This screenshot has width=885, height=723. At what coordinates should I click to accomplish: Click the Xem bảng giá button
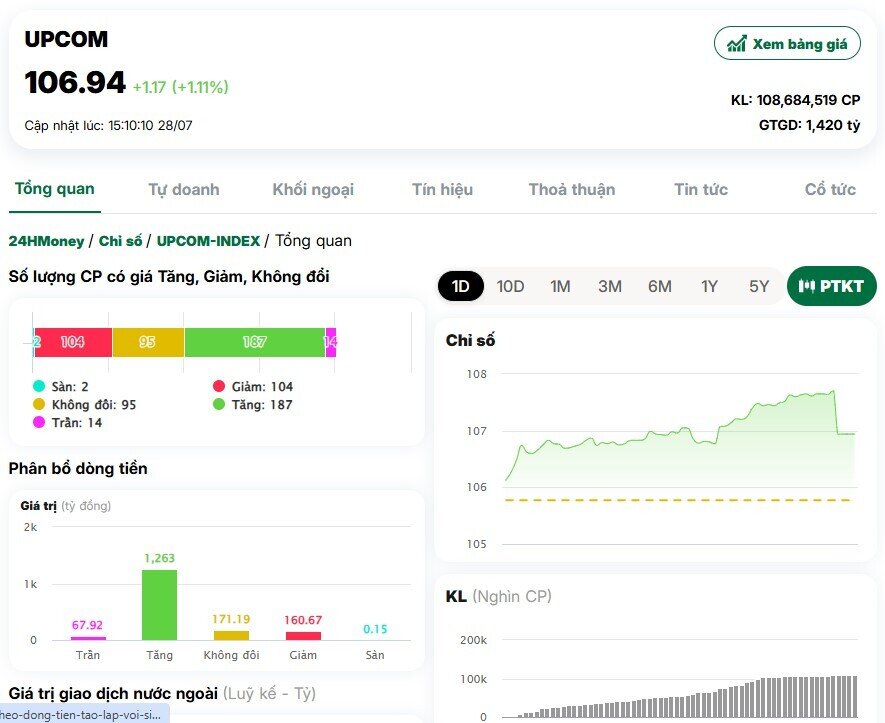click(787, 43)
